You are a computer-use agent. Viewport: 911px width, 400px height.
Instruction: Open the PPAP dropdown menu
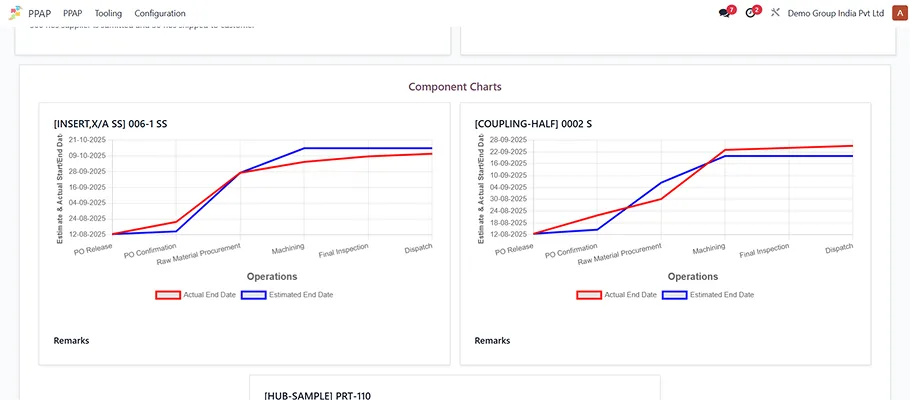tap(72, 13)
